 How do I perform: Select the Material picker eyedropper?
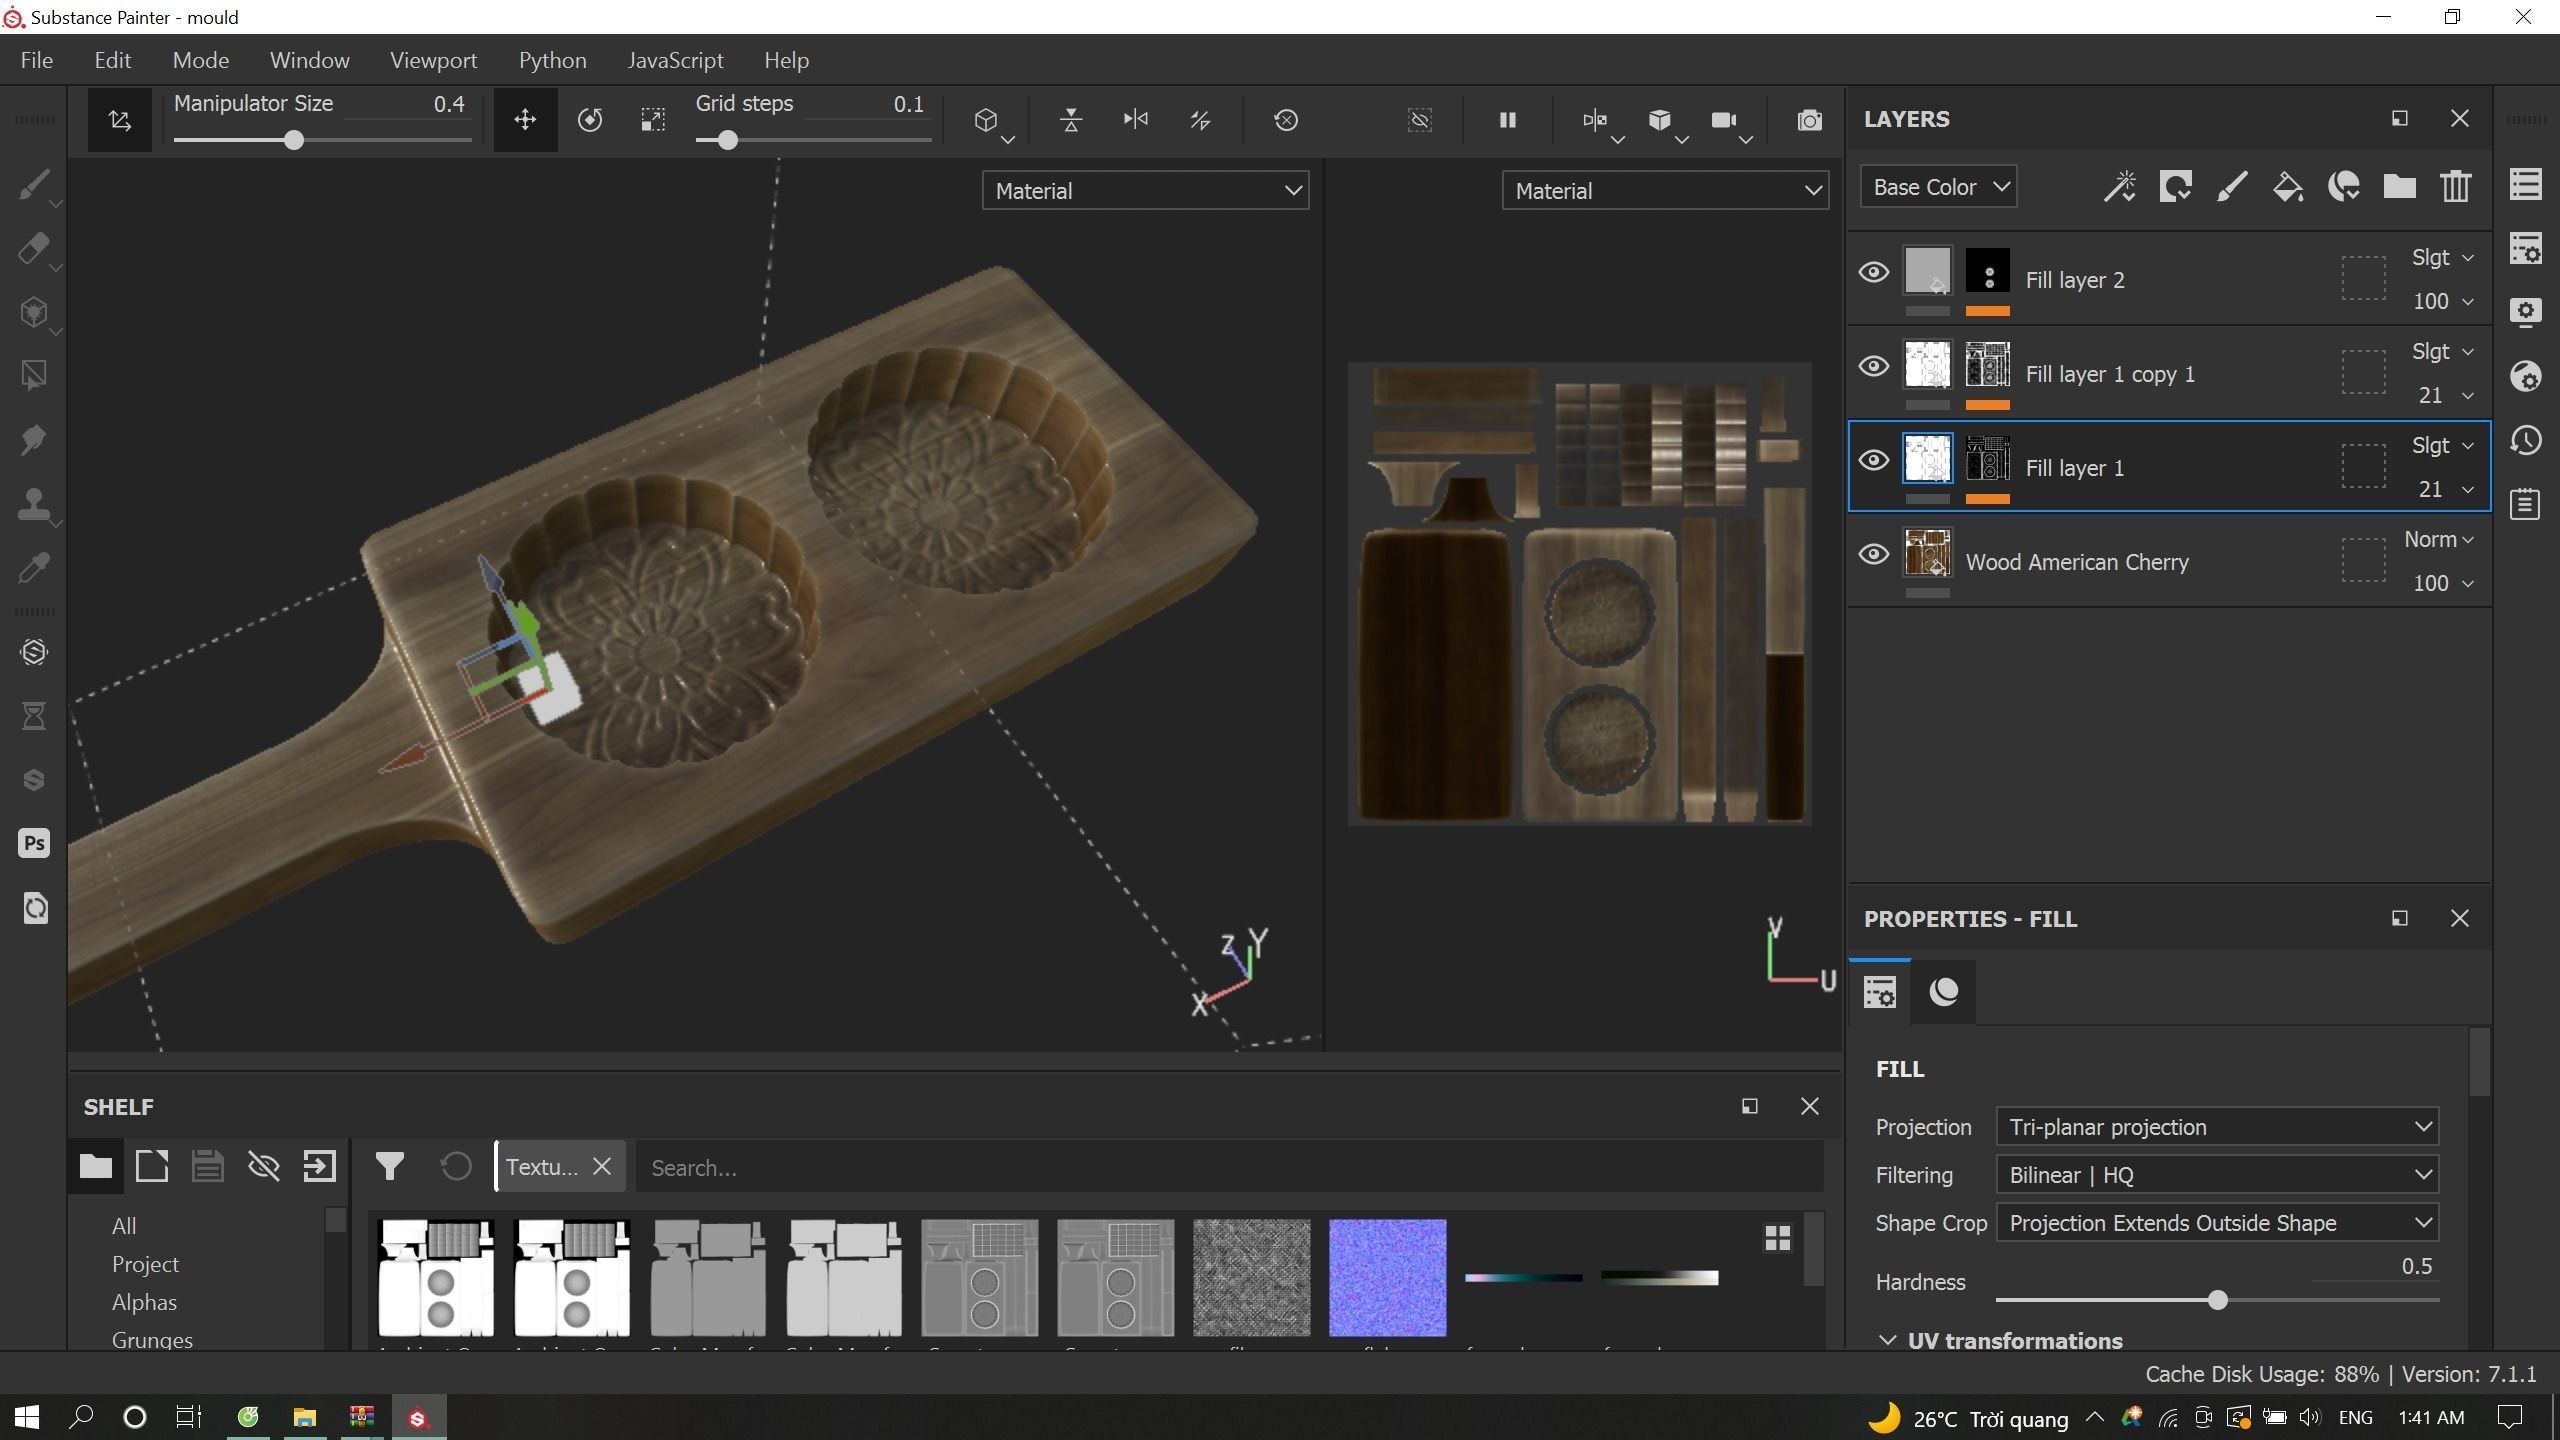coord(34,568)
